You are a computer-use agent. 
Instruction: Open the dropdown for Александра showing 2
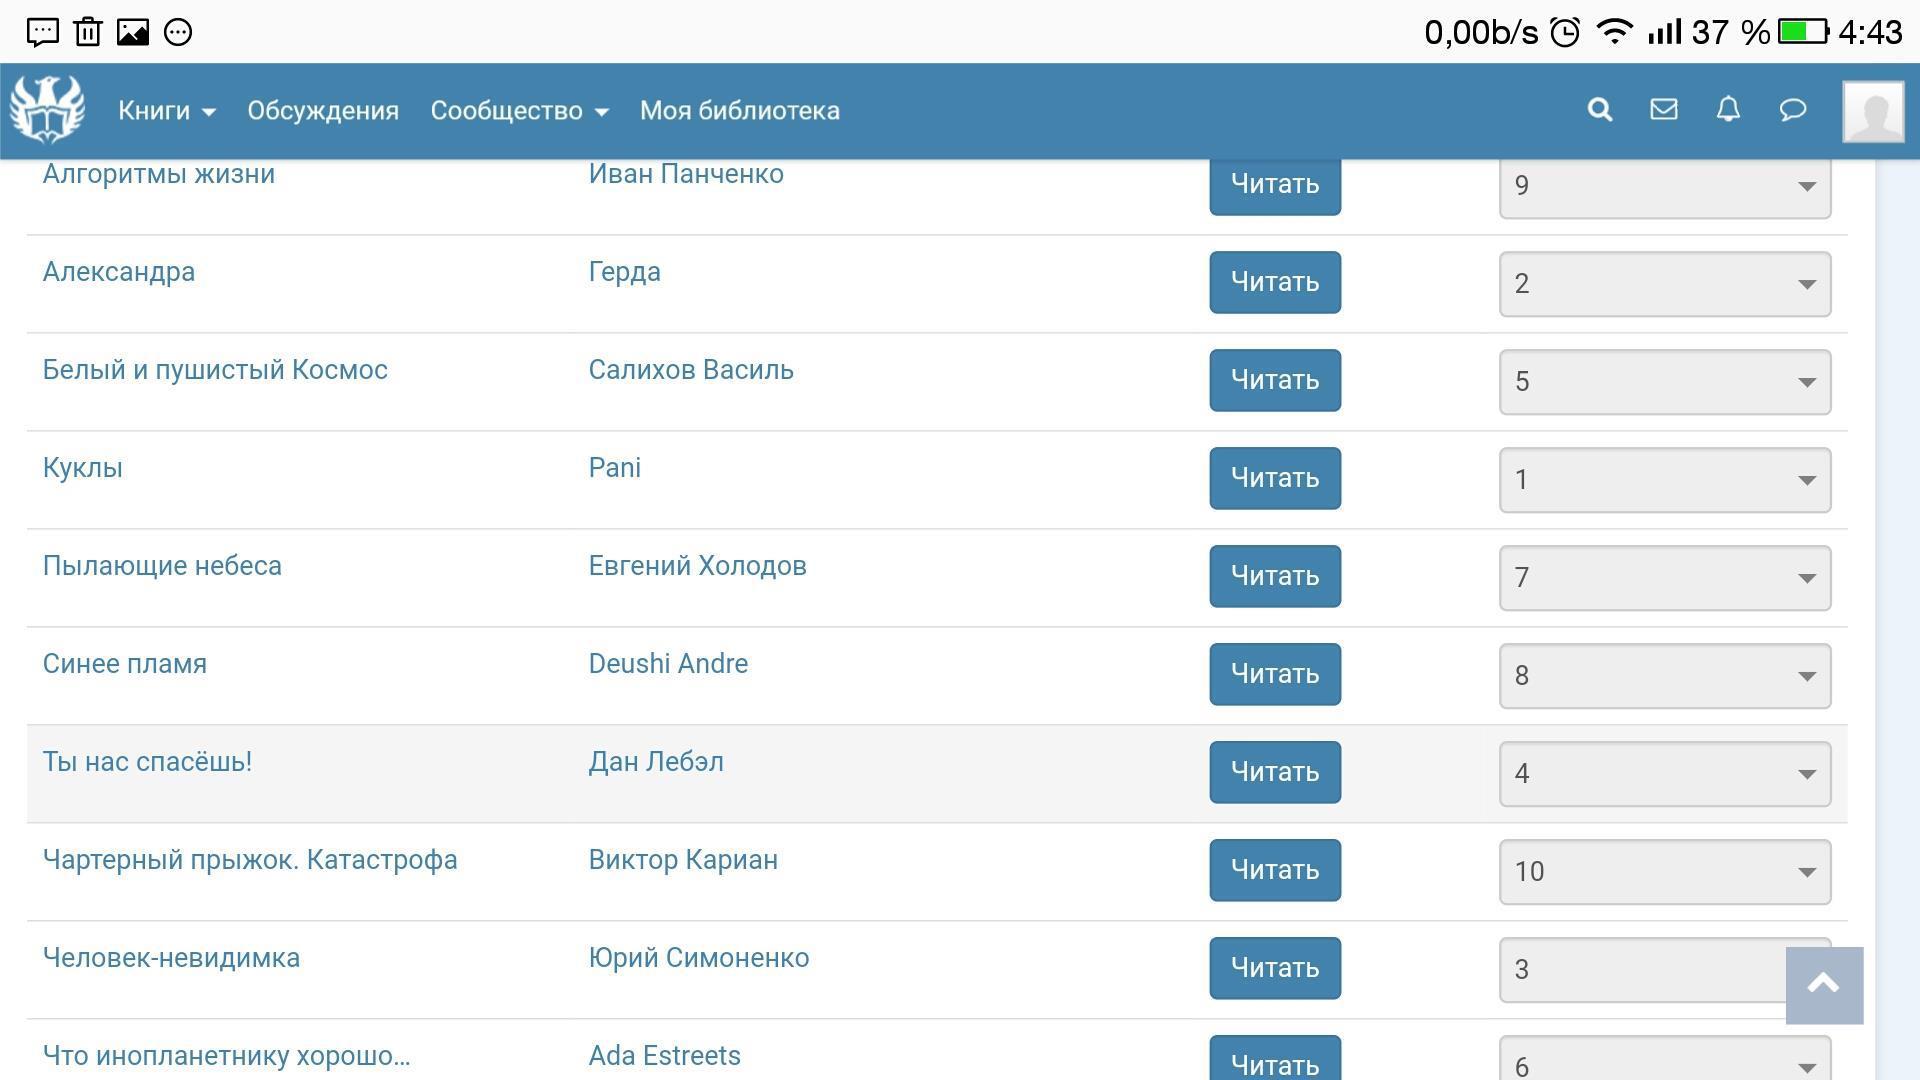click(x=1664, y=284)
